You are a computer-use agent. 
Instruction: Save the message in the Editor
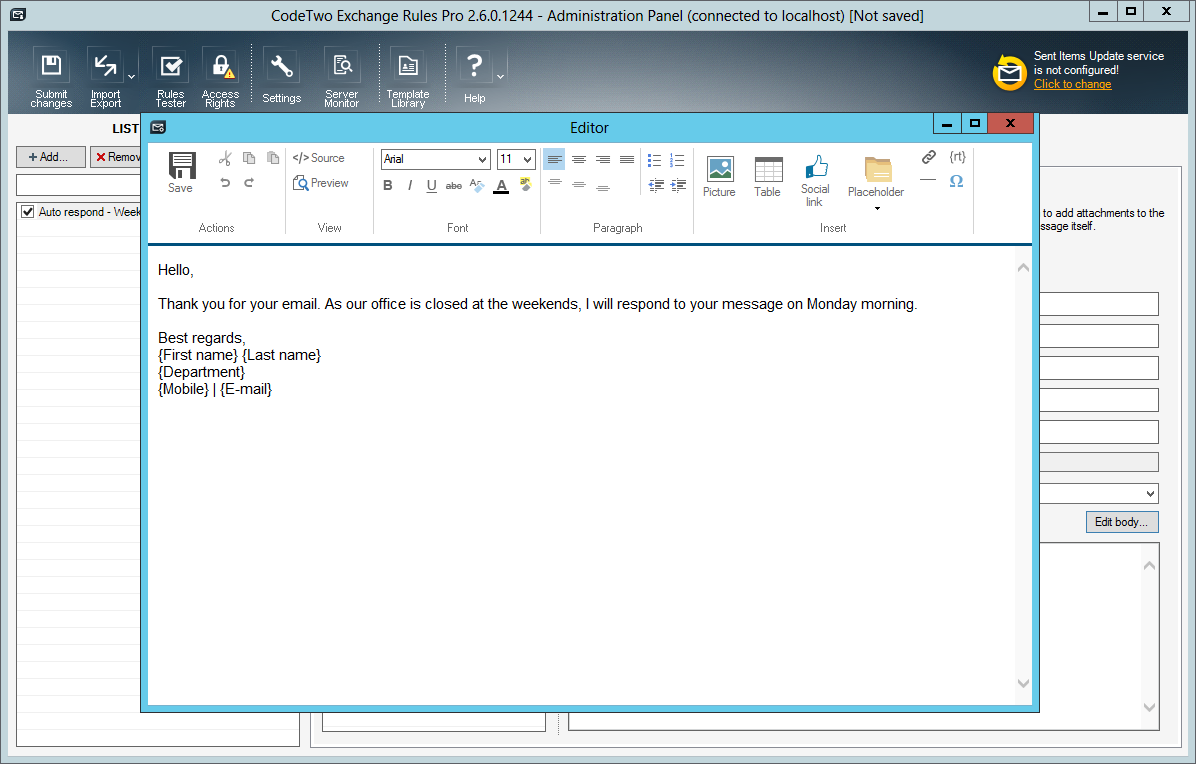(181, 172)
